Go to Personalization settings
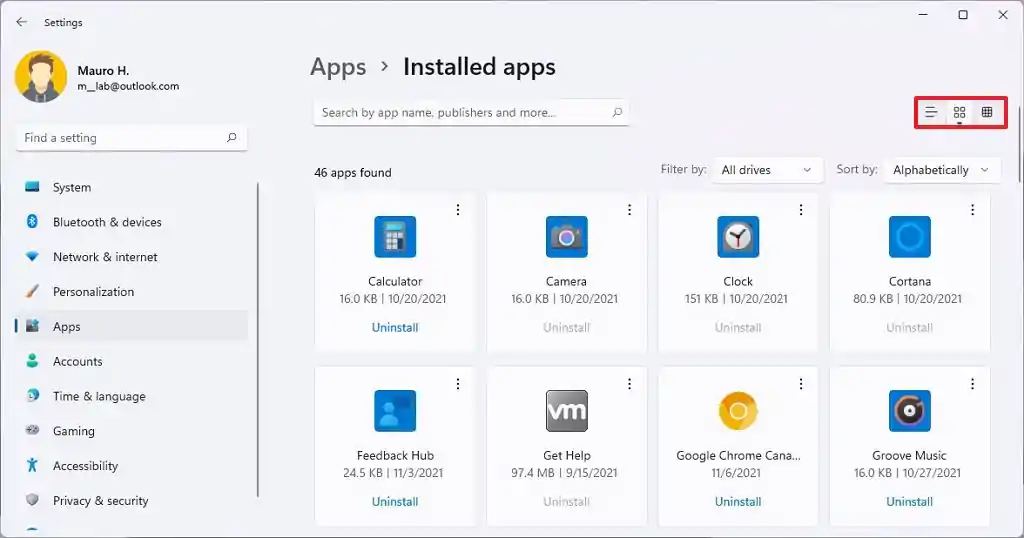The width and height of the screenshot is (1024, 538). [93, 292]
